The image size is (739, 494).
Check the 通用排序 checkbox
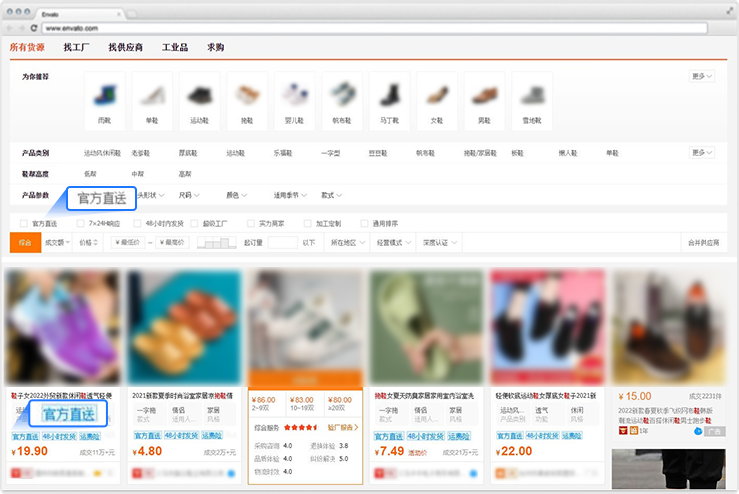[364, 223]
